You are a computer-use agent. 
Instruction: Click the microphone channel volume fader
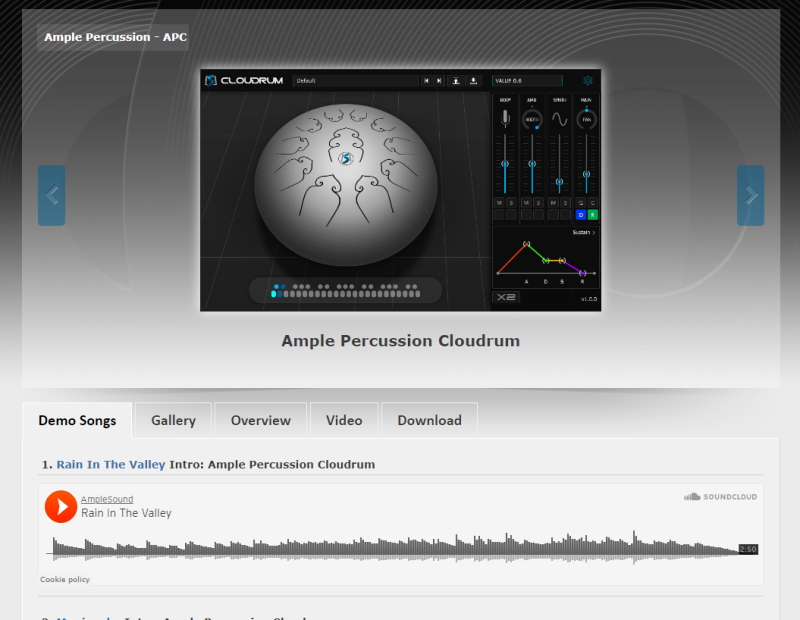[x=505, y=164]
